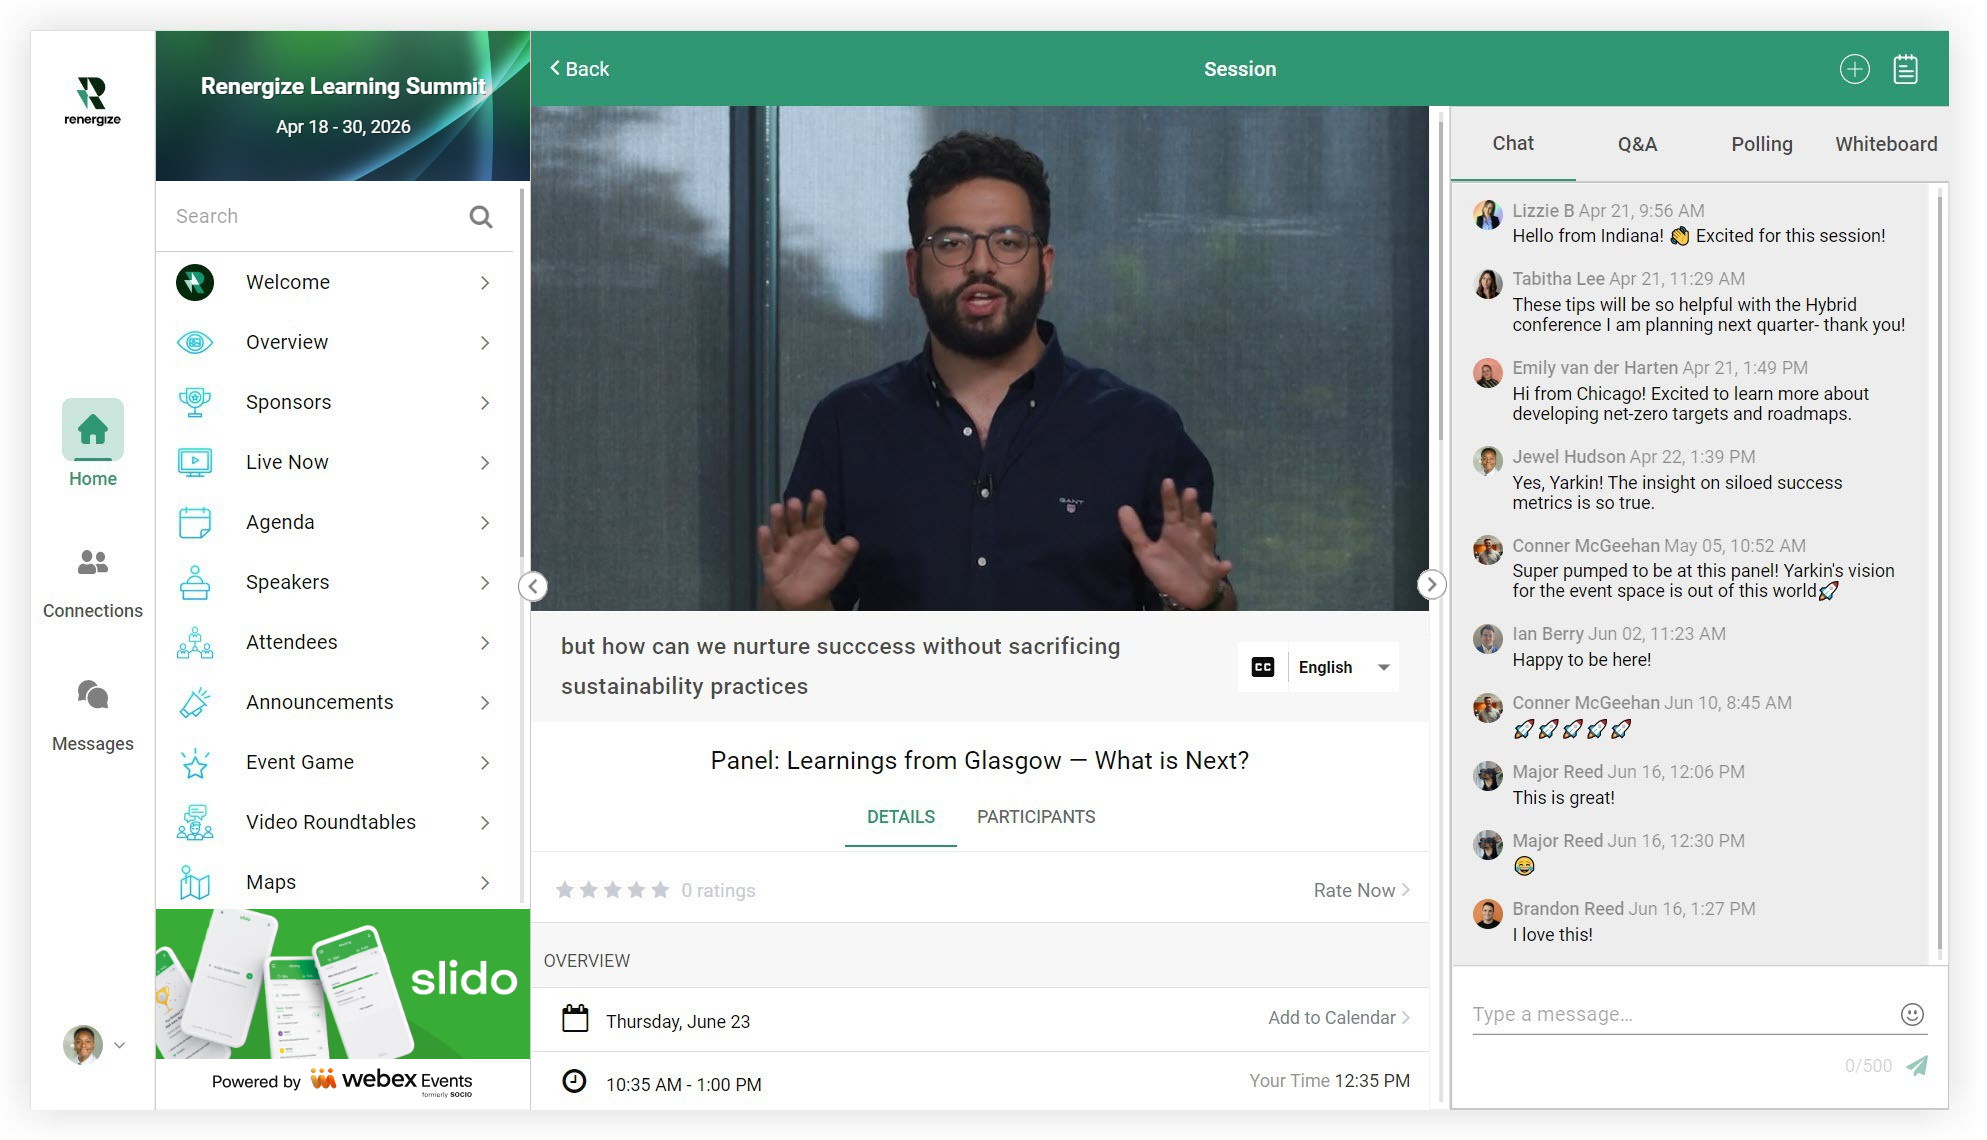Expand the Attendees menu chevron

tap(485, 643)
